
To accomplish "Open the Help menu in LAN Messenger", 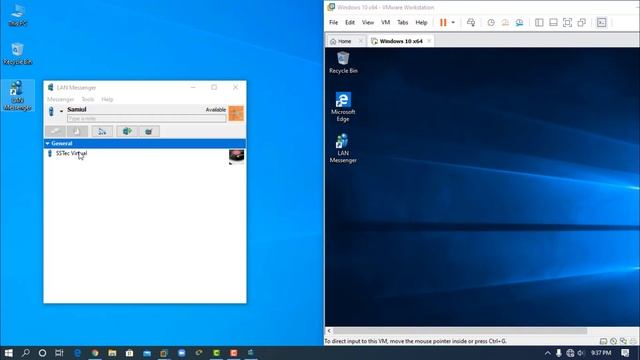I will (x=107, y=99).
